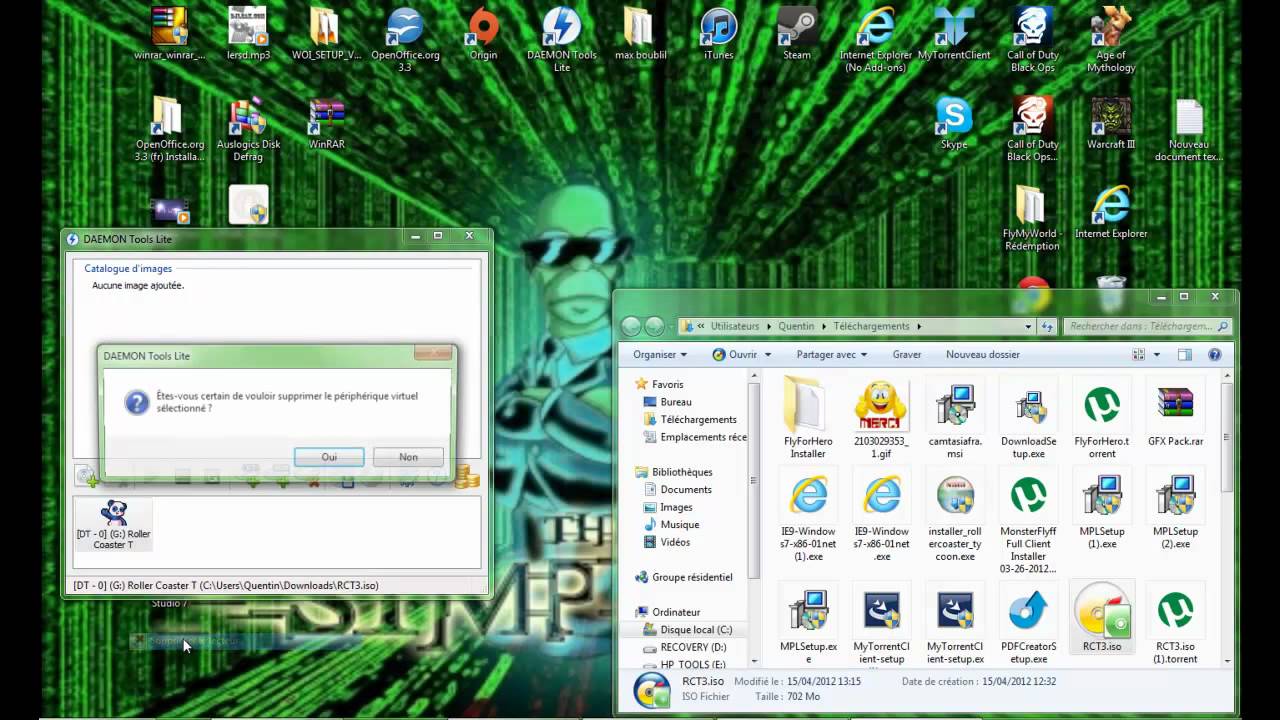1280x720 pixels.
Task: Select the lersd.mp3 file on the desktop
Action: 248,35
